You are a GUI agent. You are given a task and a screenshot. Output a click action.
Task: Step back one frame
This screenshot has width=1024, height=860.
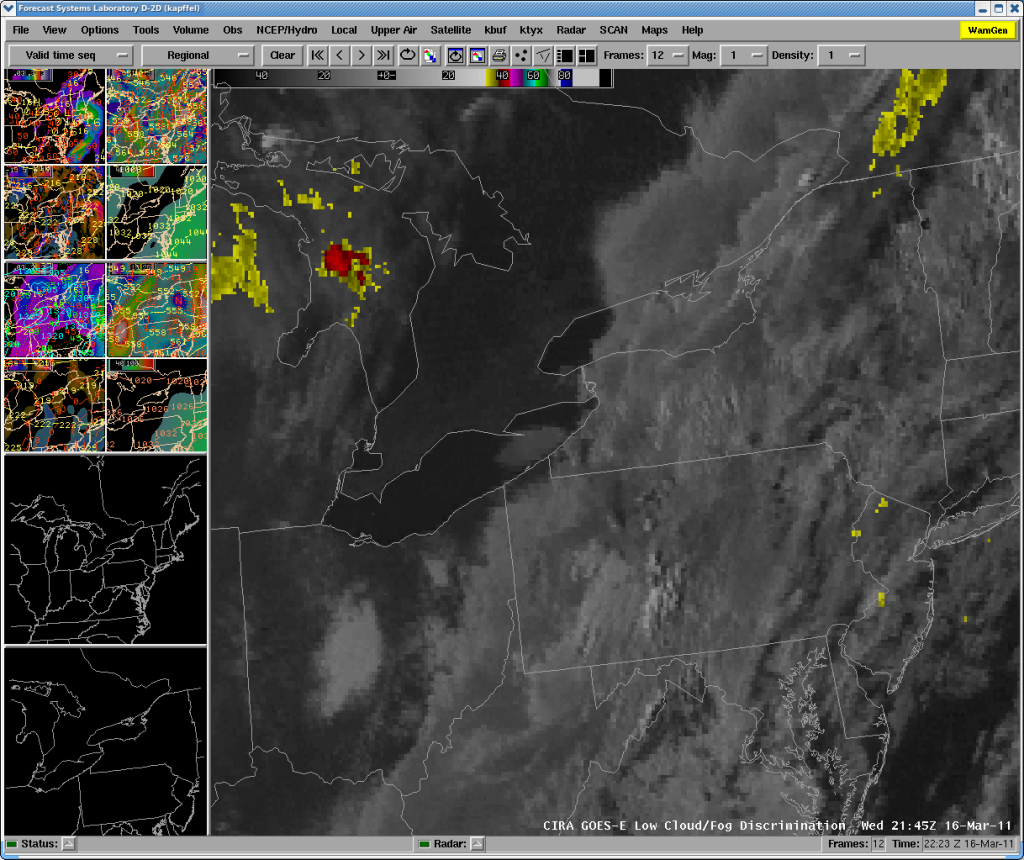point(339,55)
